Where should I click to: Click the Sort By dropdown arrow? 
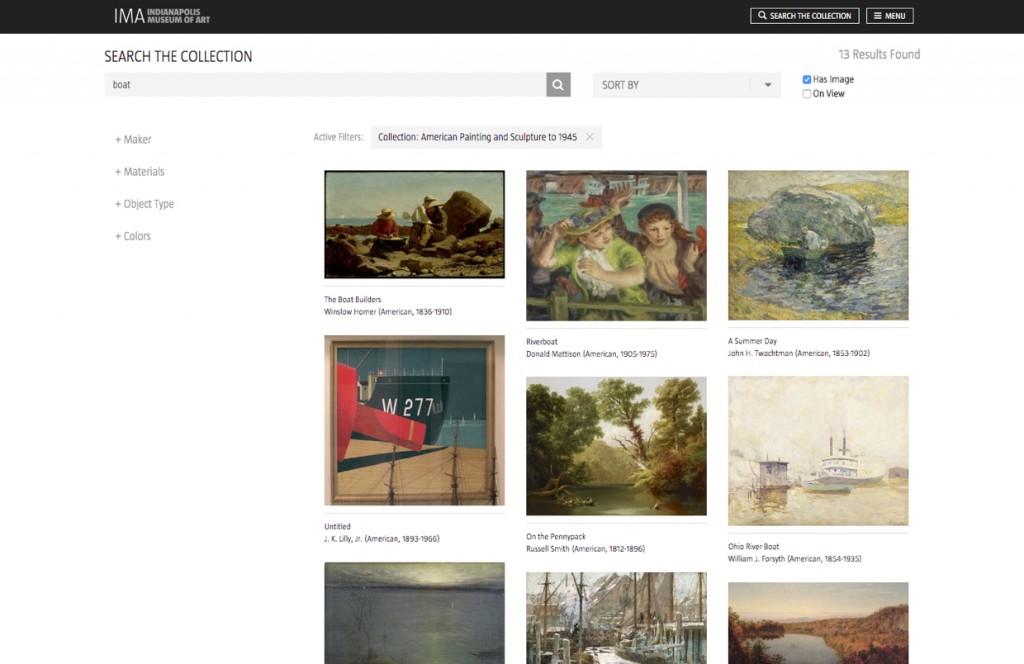click(x=768, y=85)
